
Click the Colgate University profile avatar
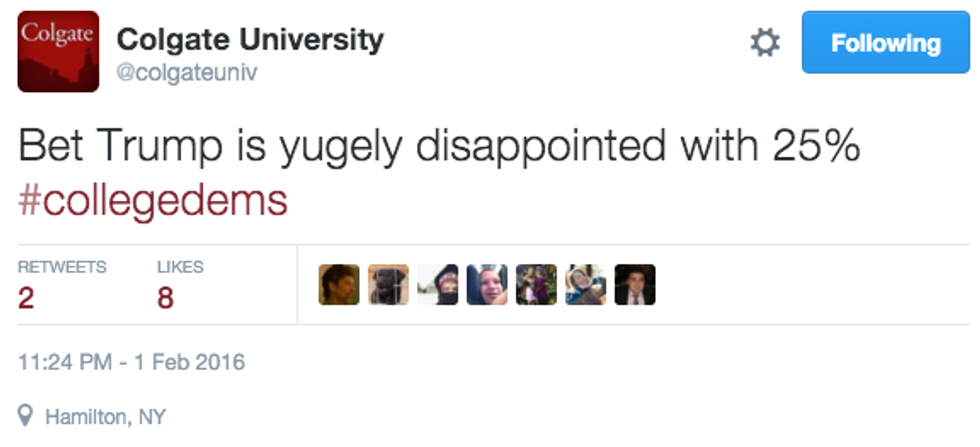pos(59,51)
